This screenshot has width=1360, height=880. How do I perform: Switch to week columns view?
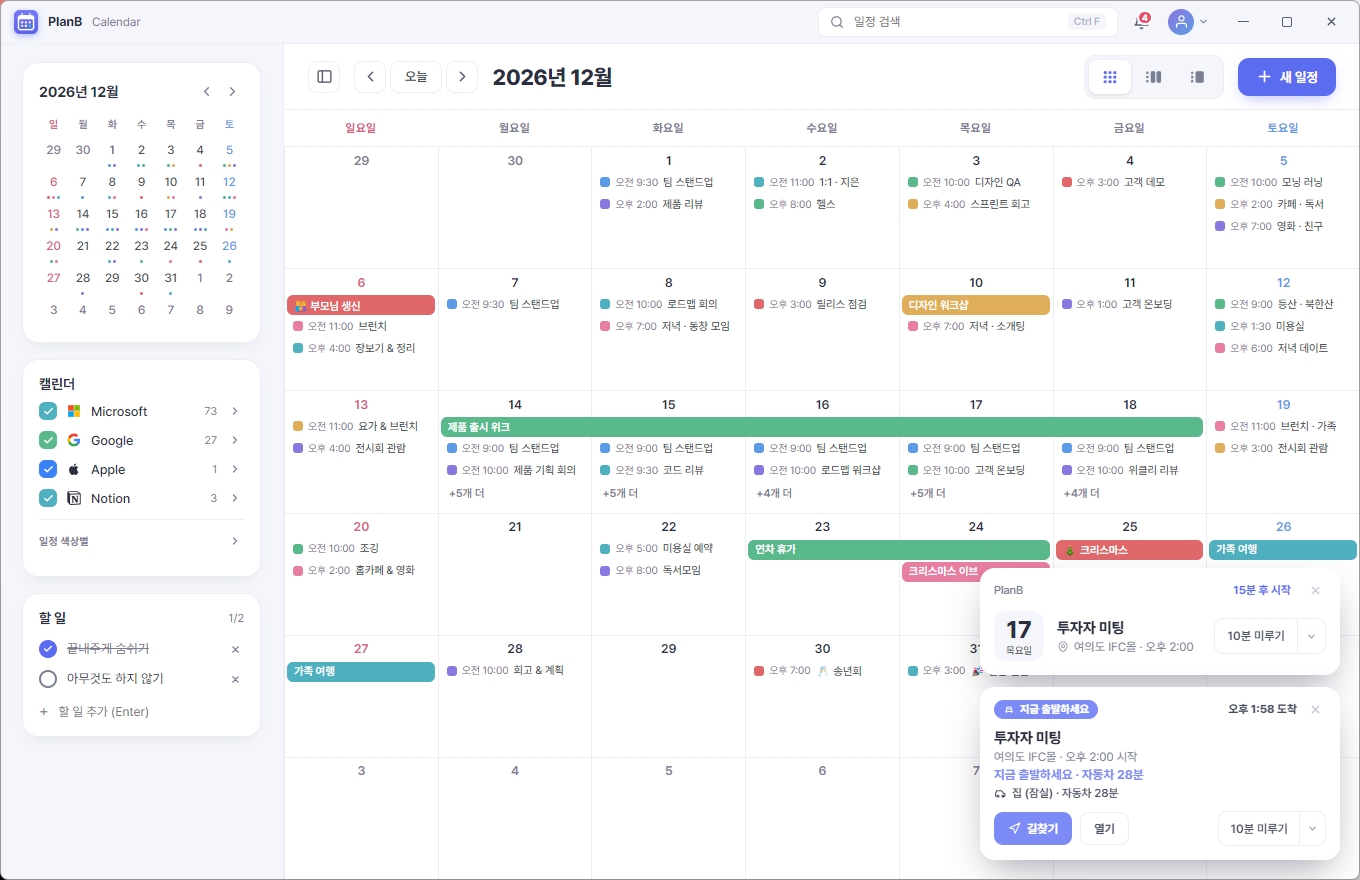1153,77
